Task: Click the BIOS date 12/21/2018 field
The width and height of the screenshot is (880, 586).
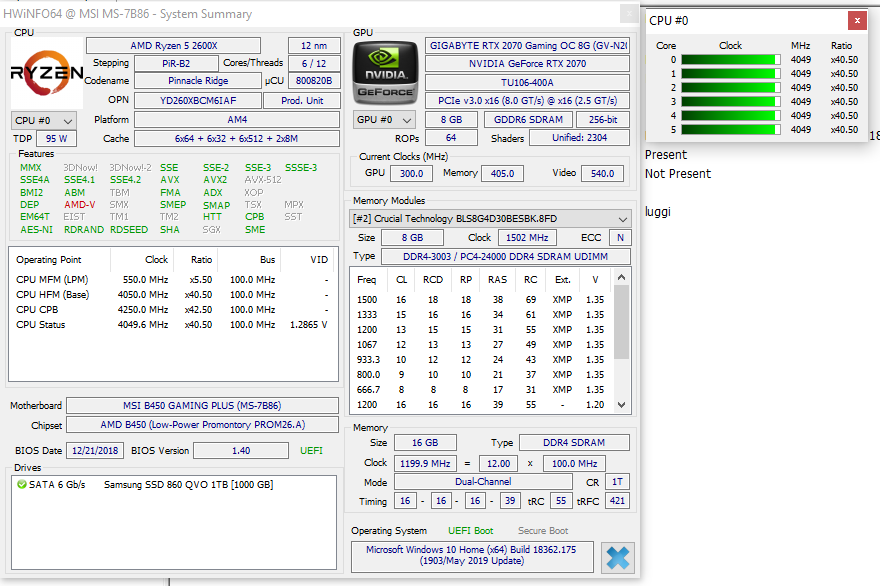Action: pos(95,450)
